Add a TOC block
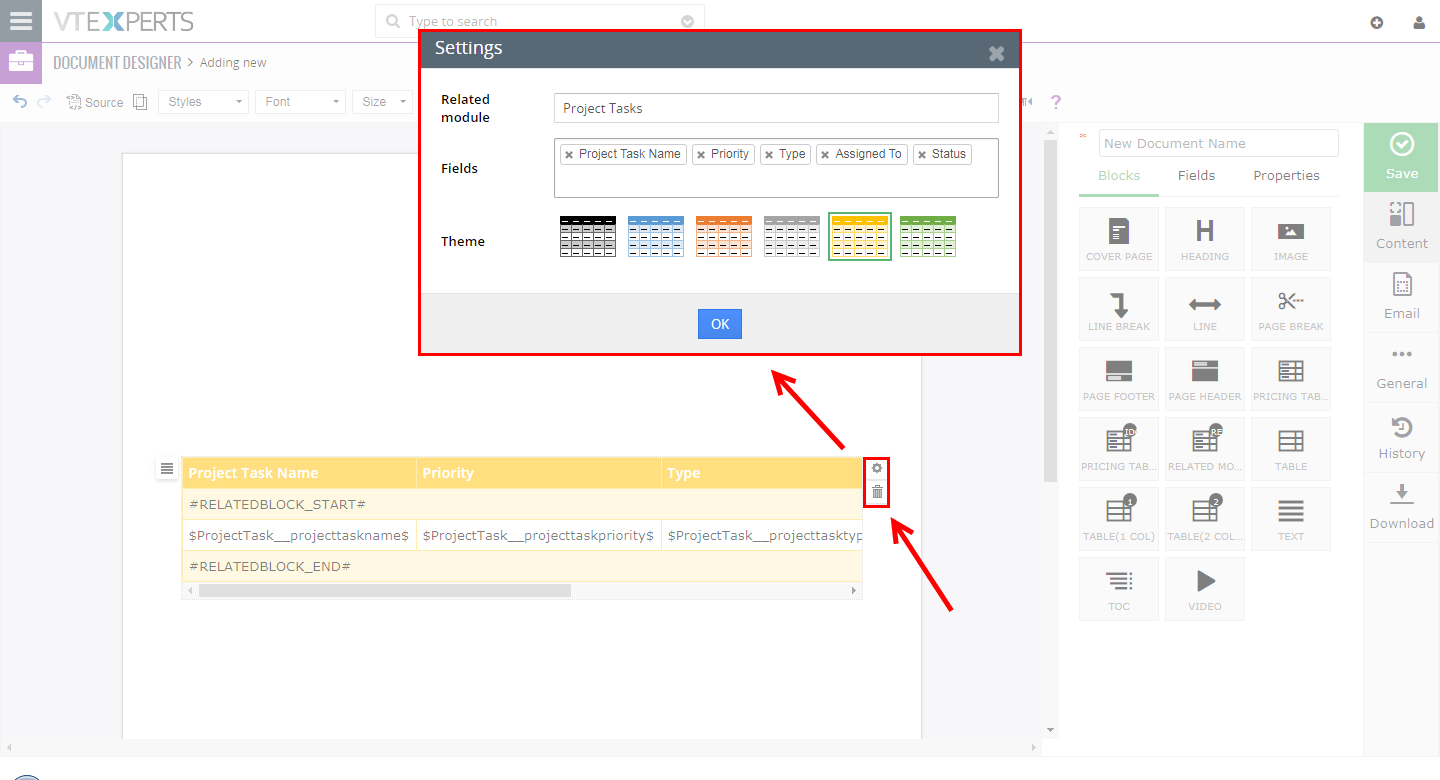This screenshot has width=1440, height=780. (1118, 588)
